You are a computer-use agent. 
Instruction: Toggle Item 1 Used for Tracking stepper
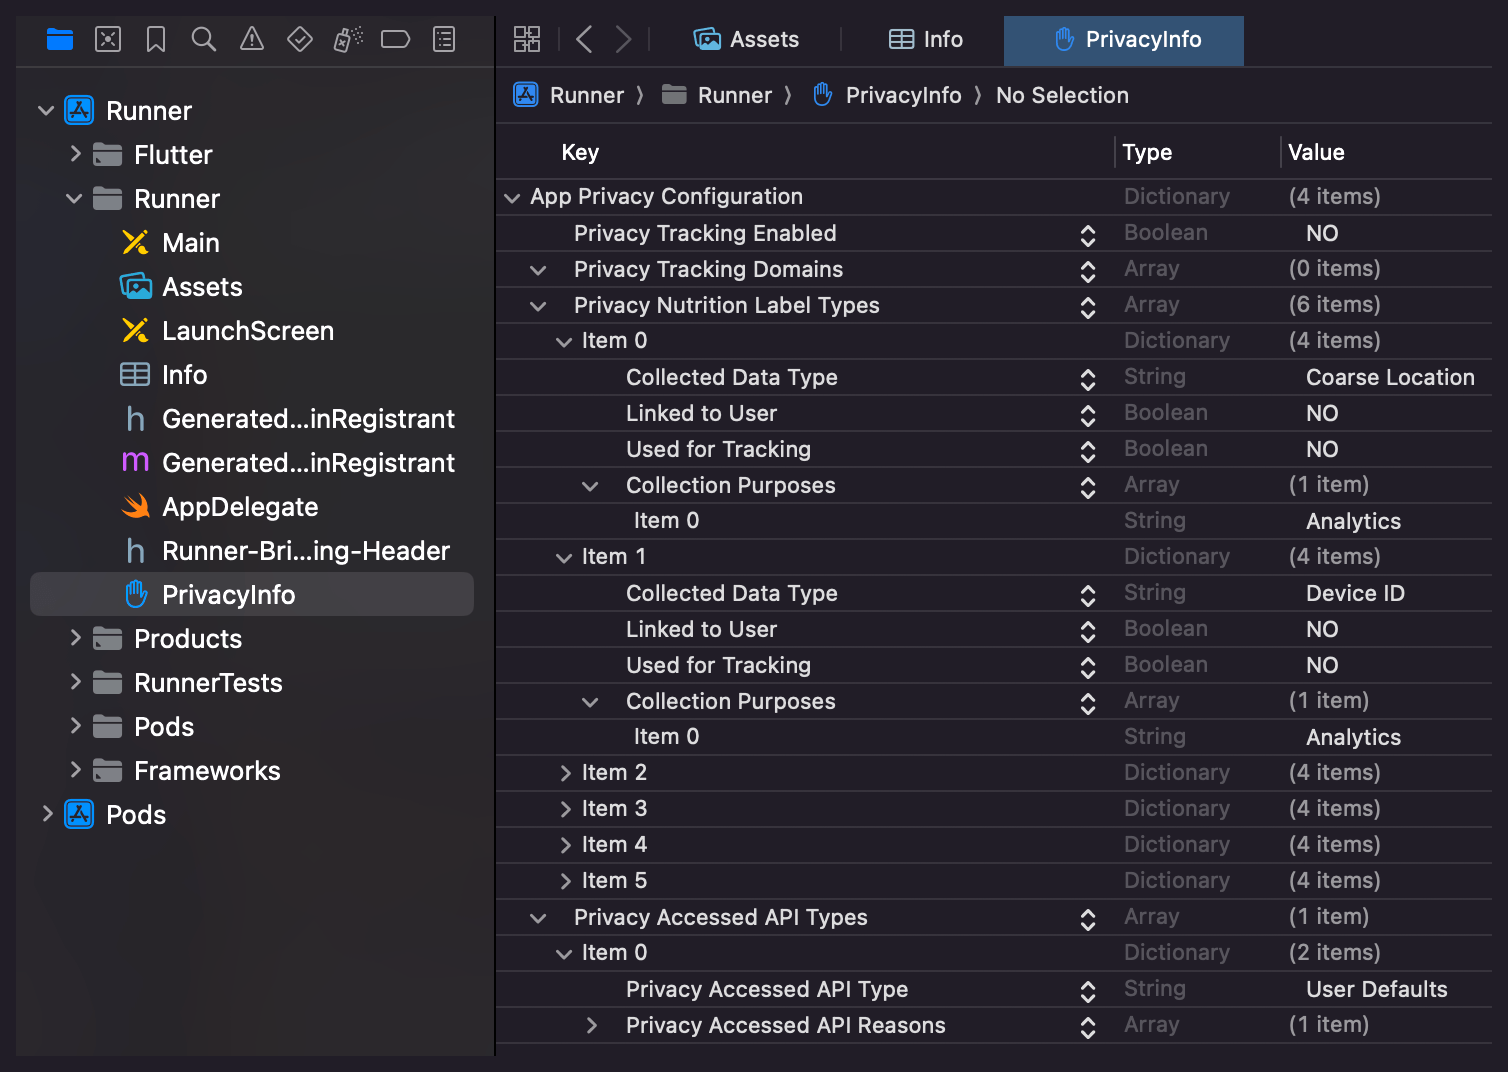coord(1088,667)
